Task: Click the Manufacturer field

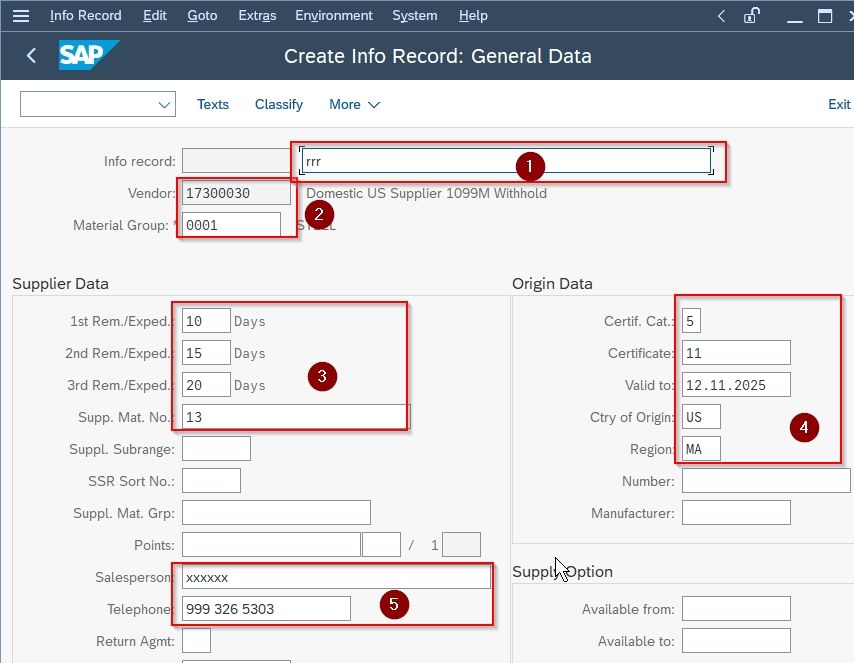Action: [x=736, y=513]
